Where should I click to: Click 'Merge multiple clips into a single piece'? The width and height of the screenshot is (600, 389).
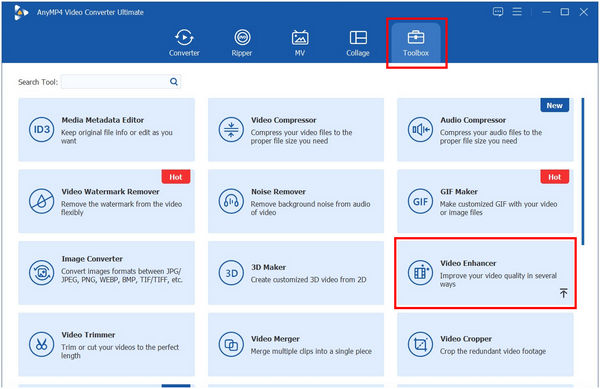311,352
